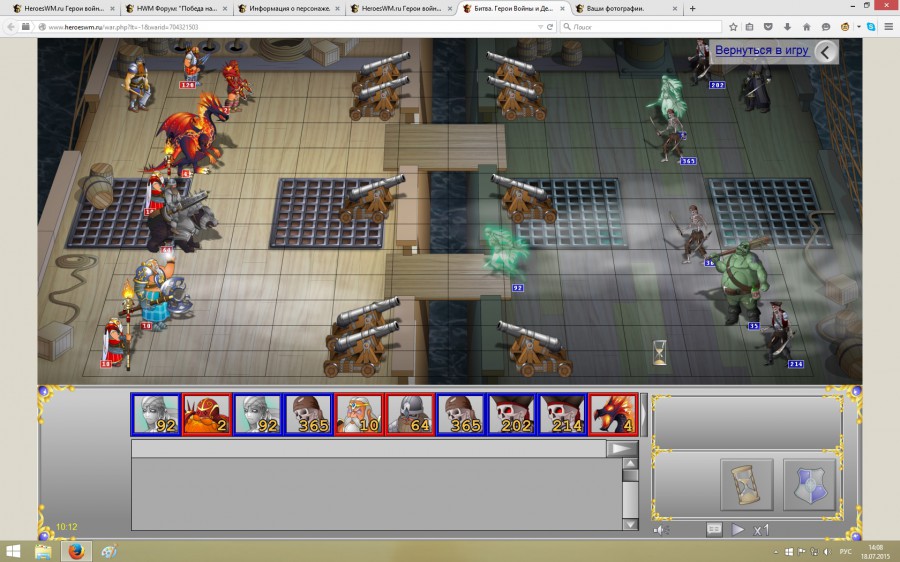This screenshot has height=562, width=900.
Task: Open the dropdown arrow beside the face add-on
Action: pyautogui.click(x=859, y=26)
